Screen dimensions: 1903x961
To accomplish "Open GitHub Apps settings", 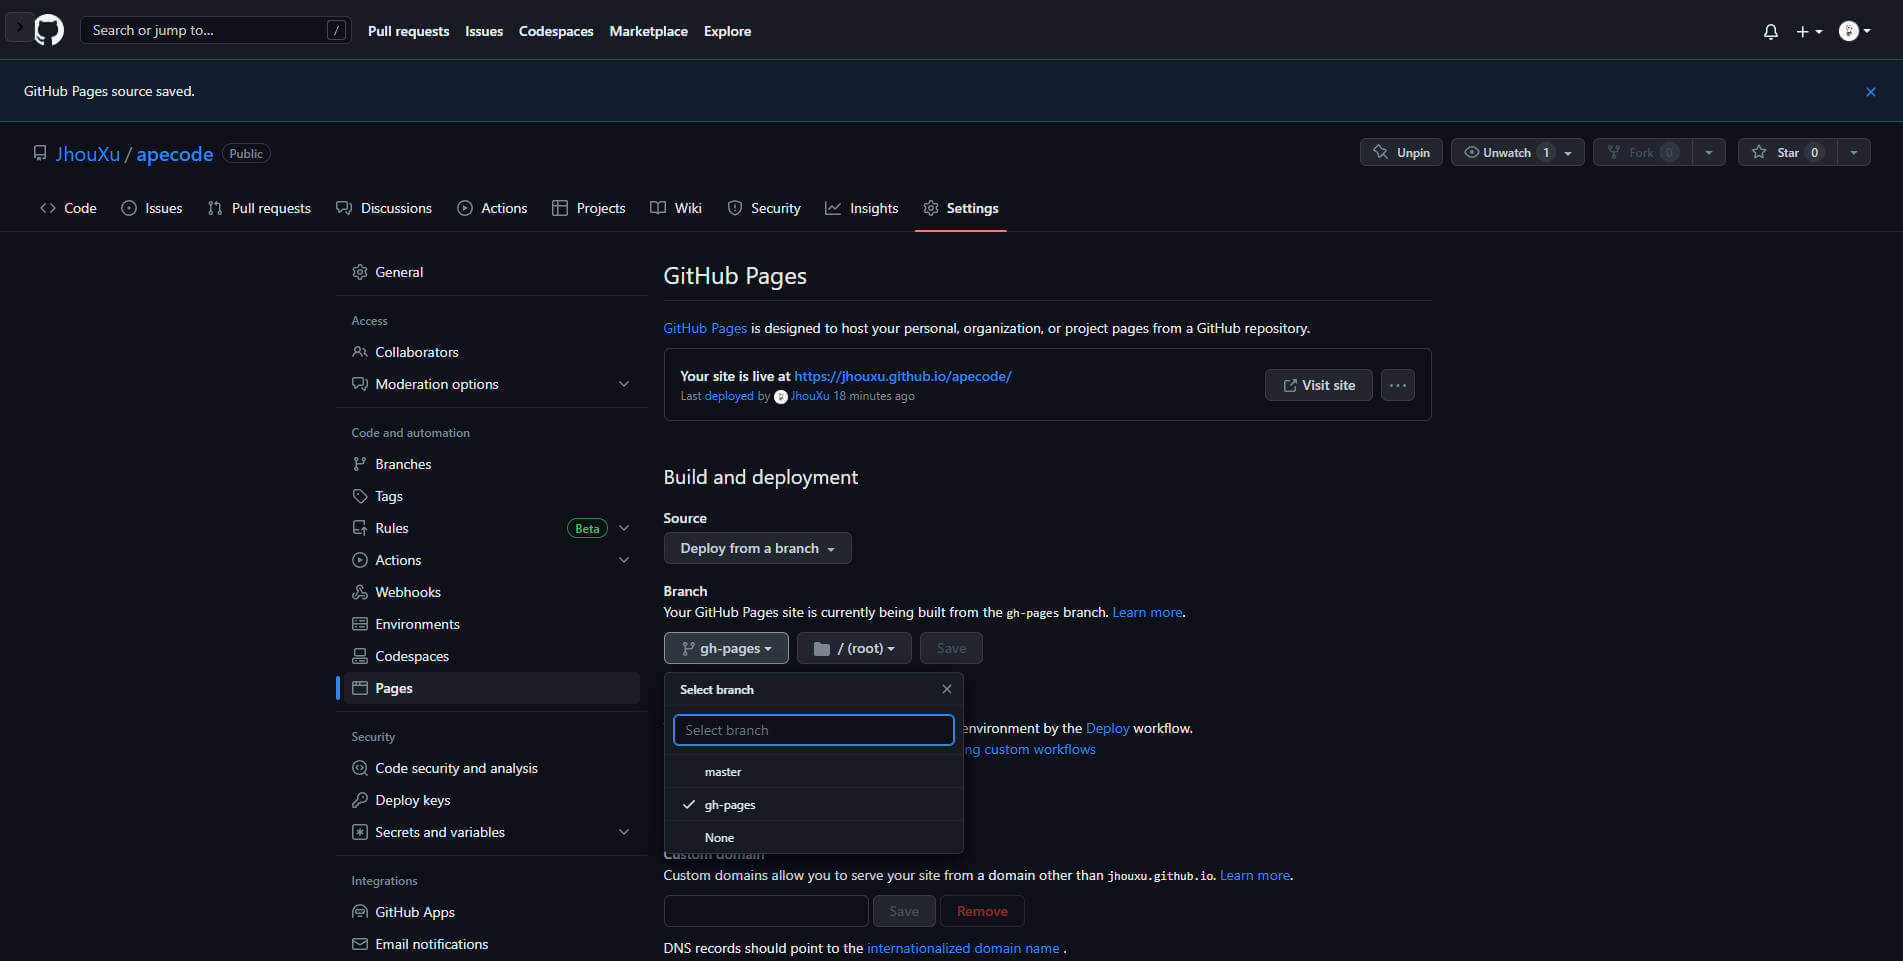I will click(492, 912).
